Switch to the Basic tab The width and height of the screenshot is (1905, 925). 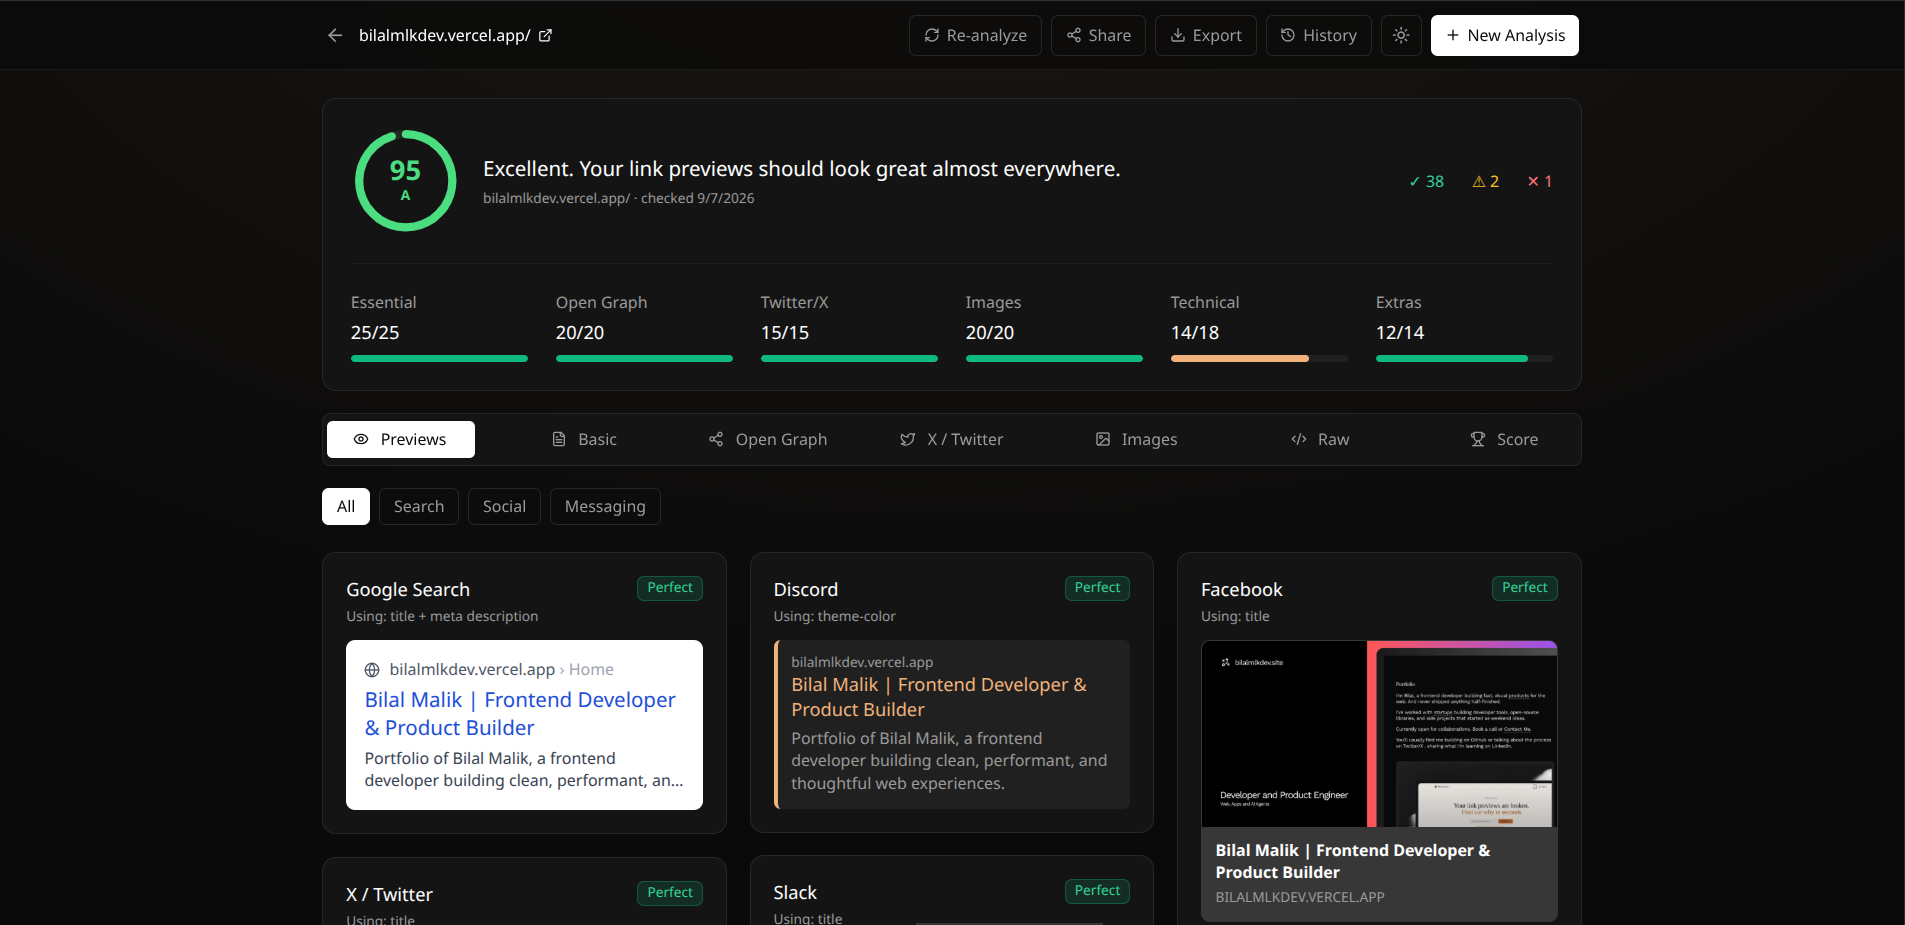pyautogui.click(x=585, y=439)
